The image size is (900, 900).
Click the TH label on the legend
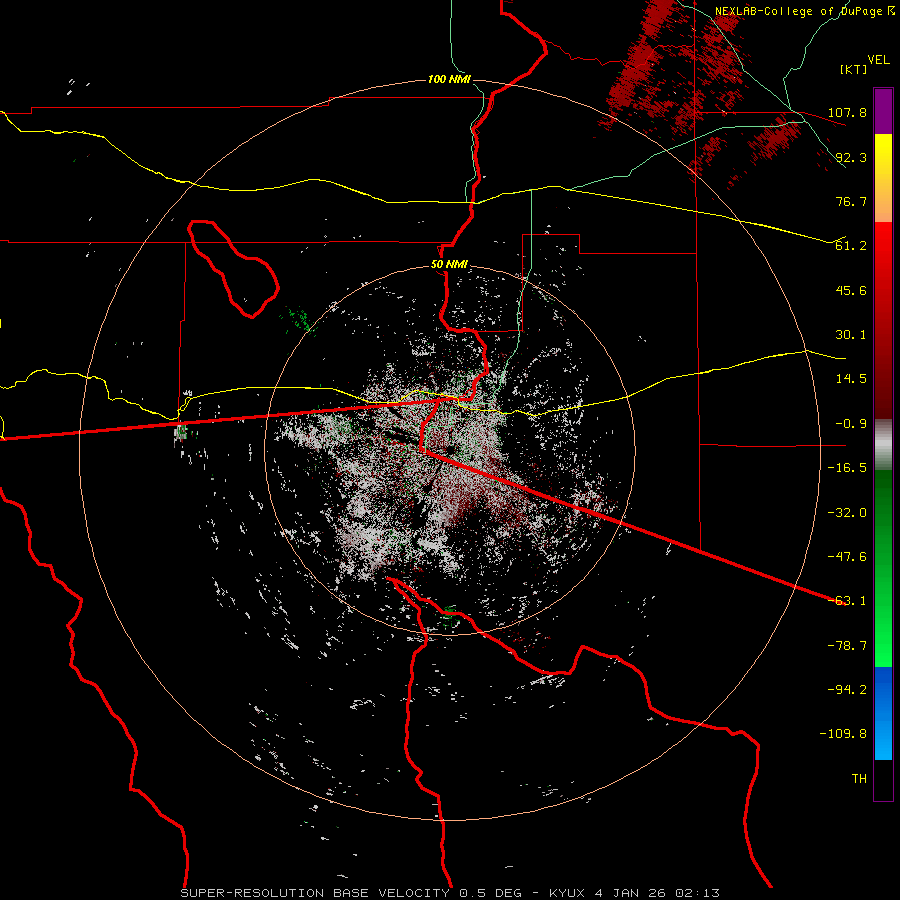[x=859, y=779]
